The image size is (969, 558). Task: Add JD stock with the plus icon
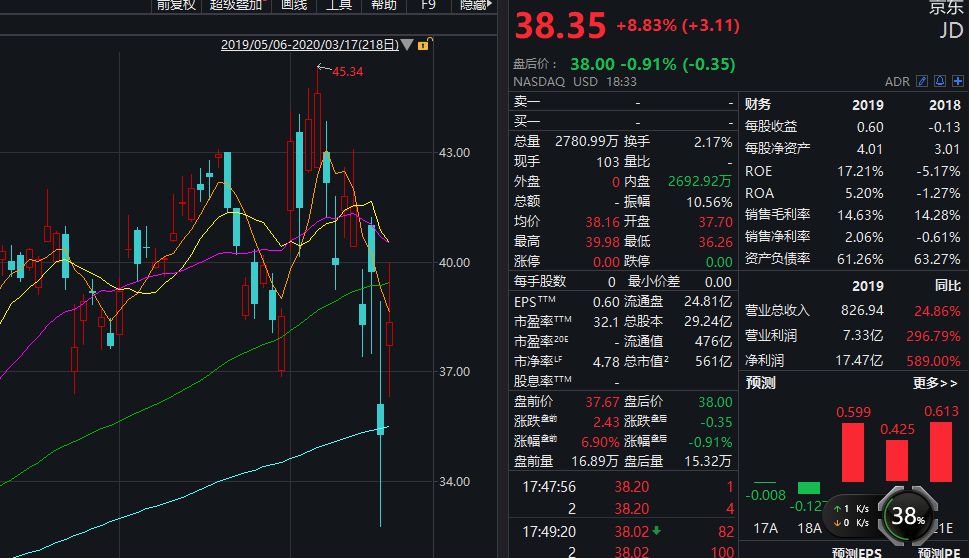[957, 81]
